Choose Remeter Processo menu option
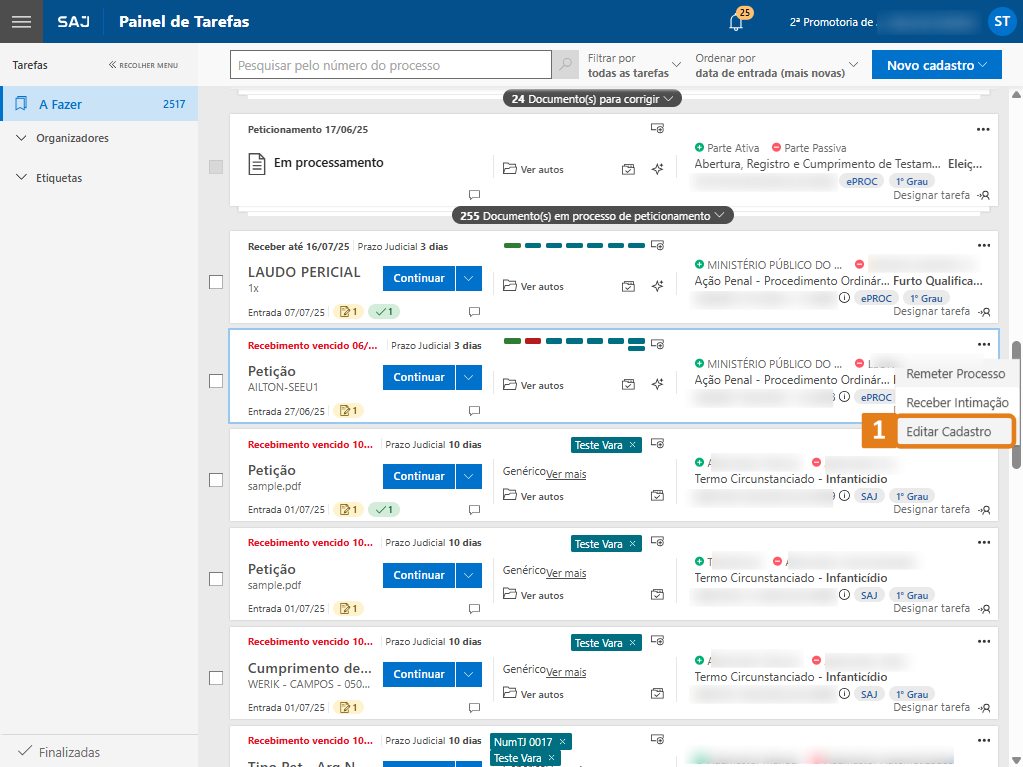The width and height of the screenshot is (1023, 767). 955,373
